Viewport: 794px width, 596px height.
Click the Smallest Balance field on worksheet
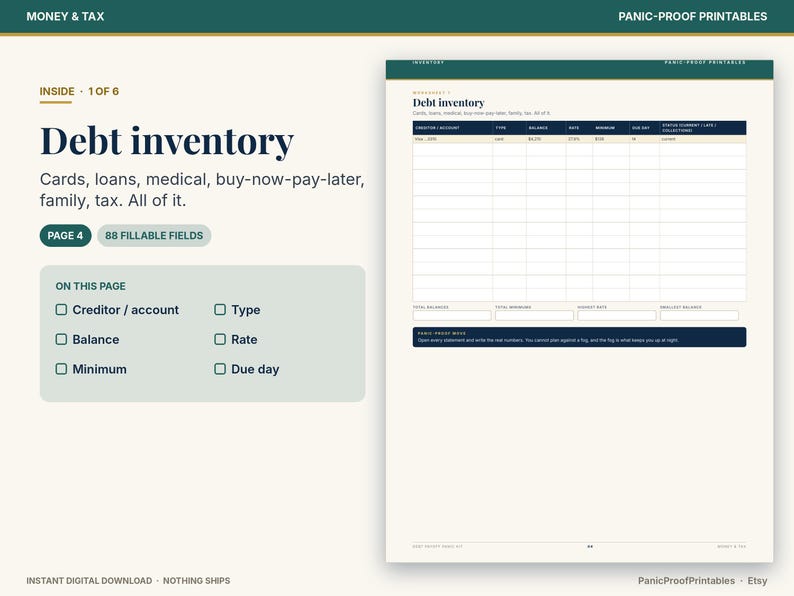point(699,315)
